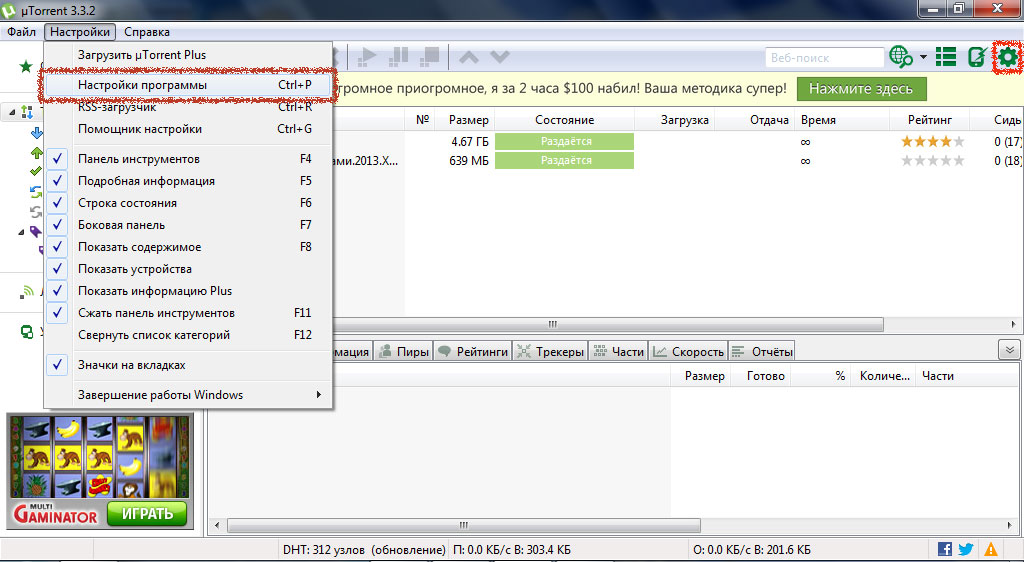The height and width of the screenshot is (562, 1024).
Task: Toggle Подробная информация menu option
Action: point(188,181)
